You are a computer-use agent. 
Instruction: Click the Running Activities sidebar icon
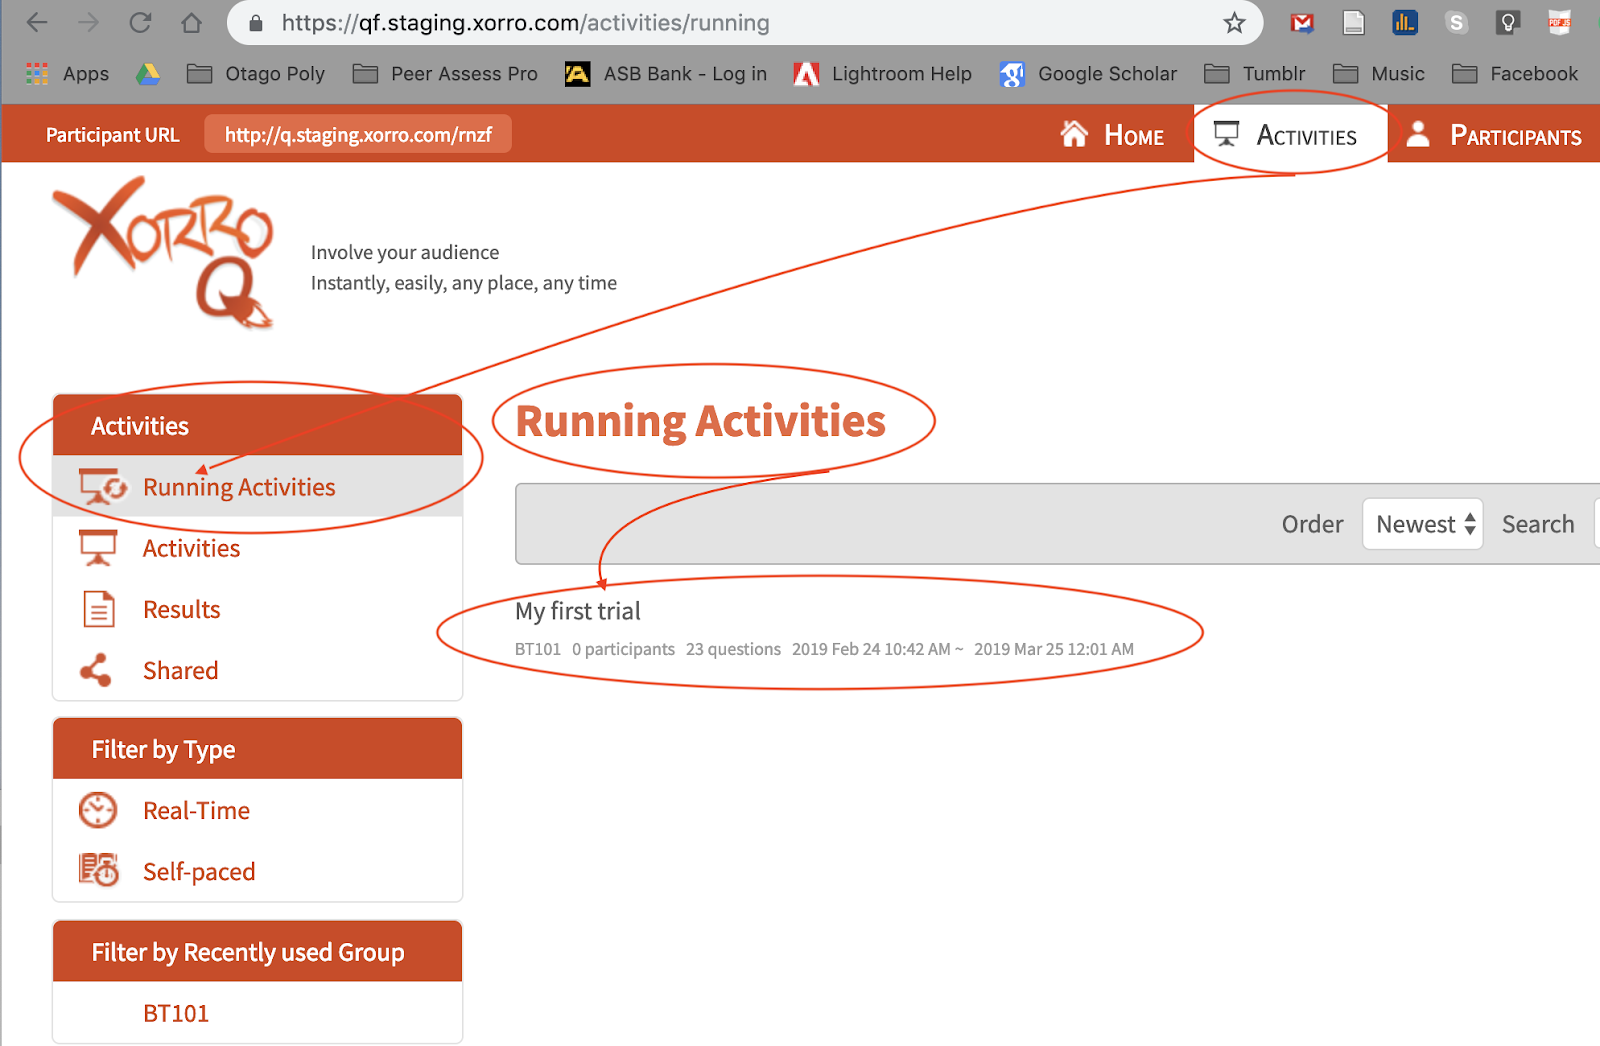coord(102,486)
